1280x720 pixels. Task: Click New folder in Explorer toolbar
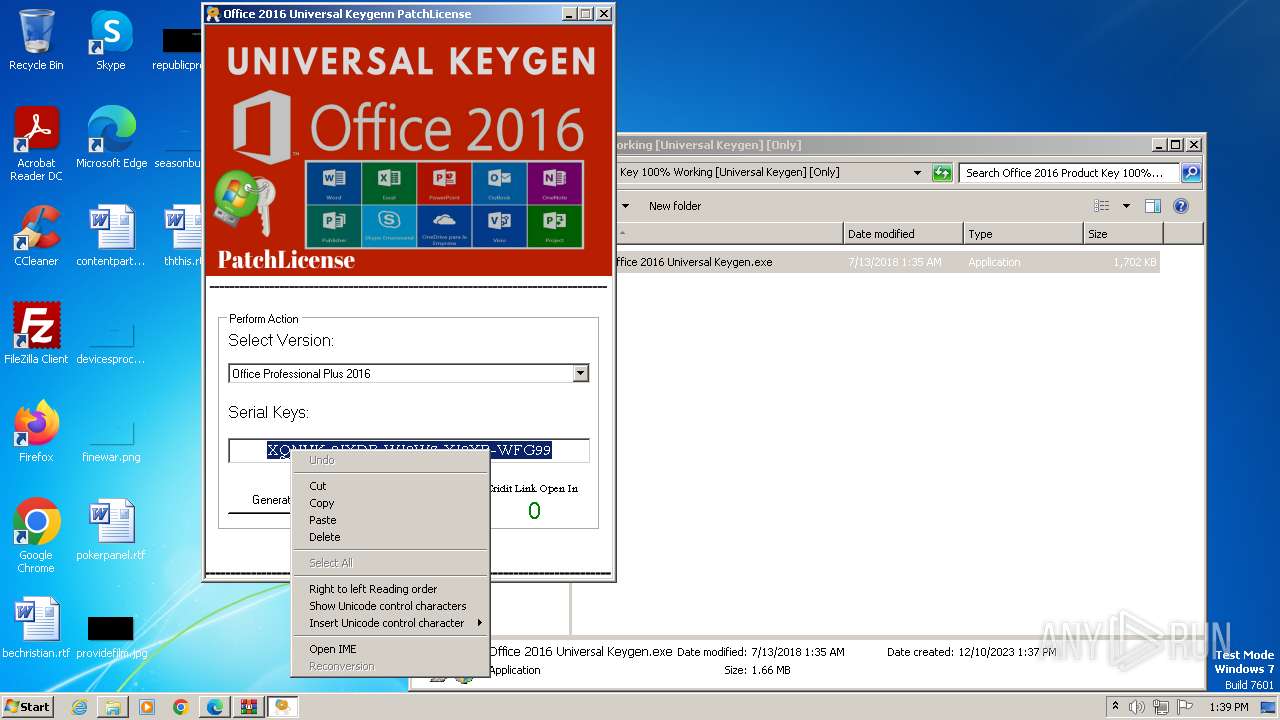click(x=675, y=206)
